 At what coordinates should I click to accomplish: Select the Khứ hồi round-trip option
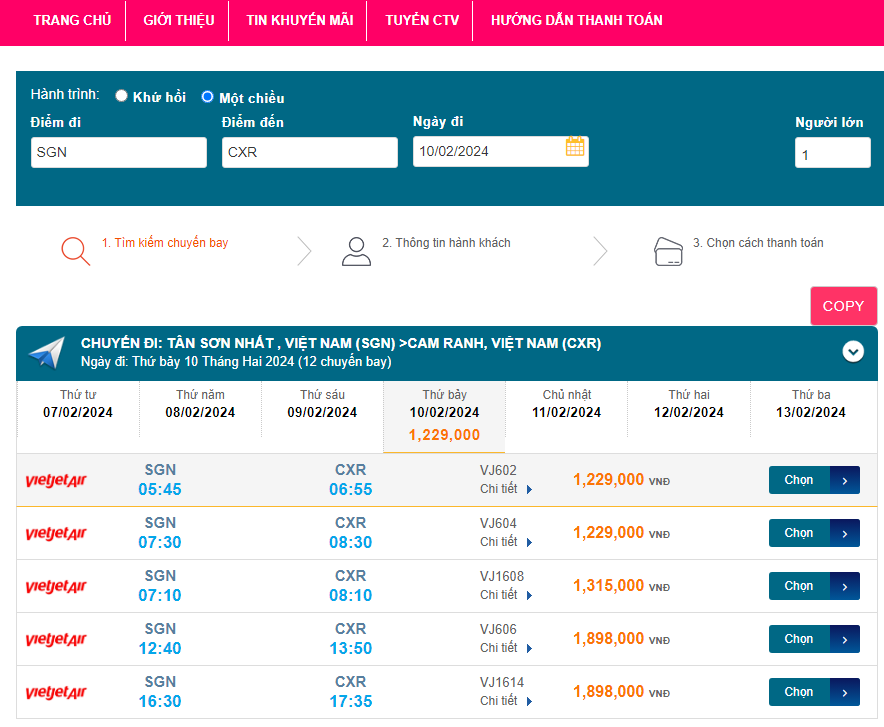pos(122,97)
